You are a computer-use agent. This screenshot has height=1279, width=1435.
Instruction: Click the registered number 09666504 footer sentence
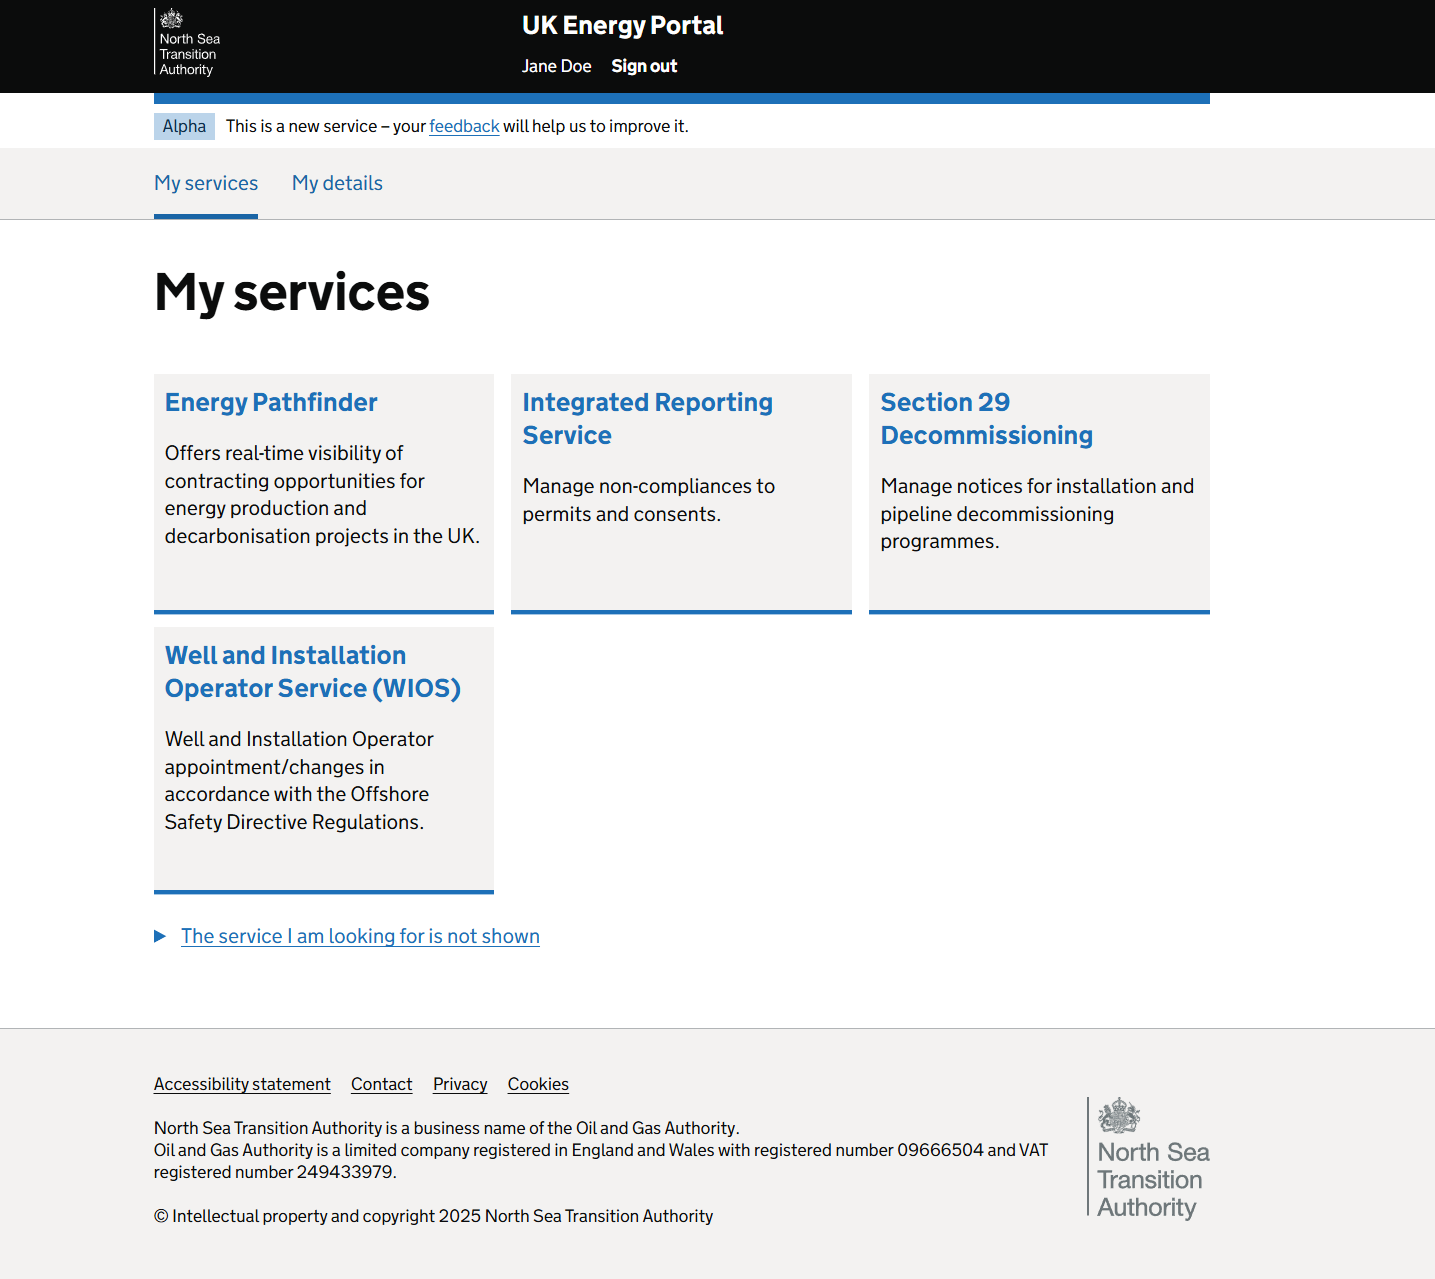[x=601, y=1161]
